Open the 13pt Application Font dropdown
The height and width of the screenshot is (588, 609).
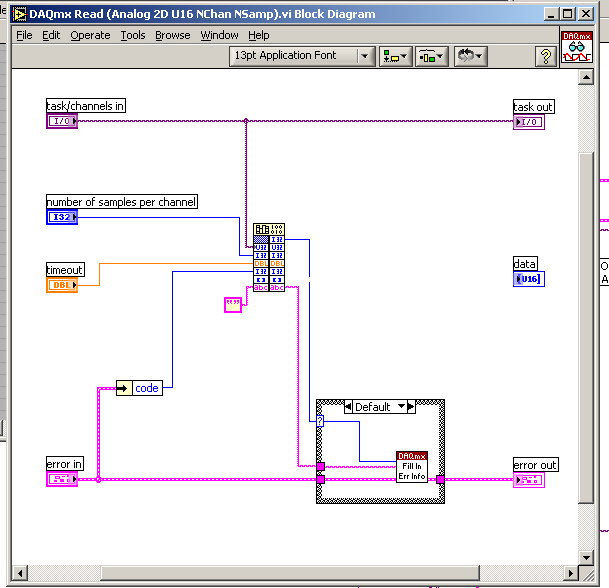click(302, 56)
